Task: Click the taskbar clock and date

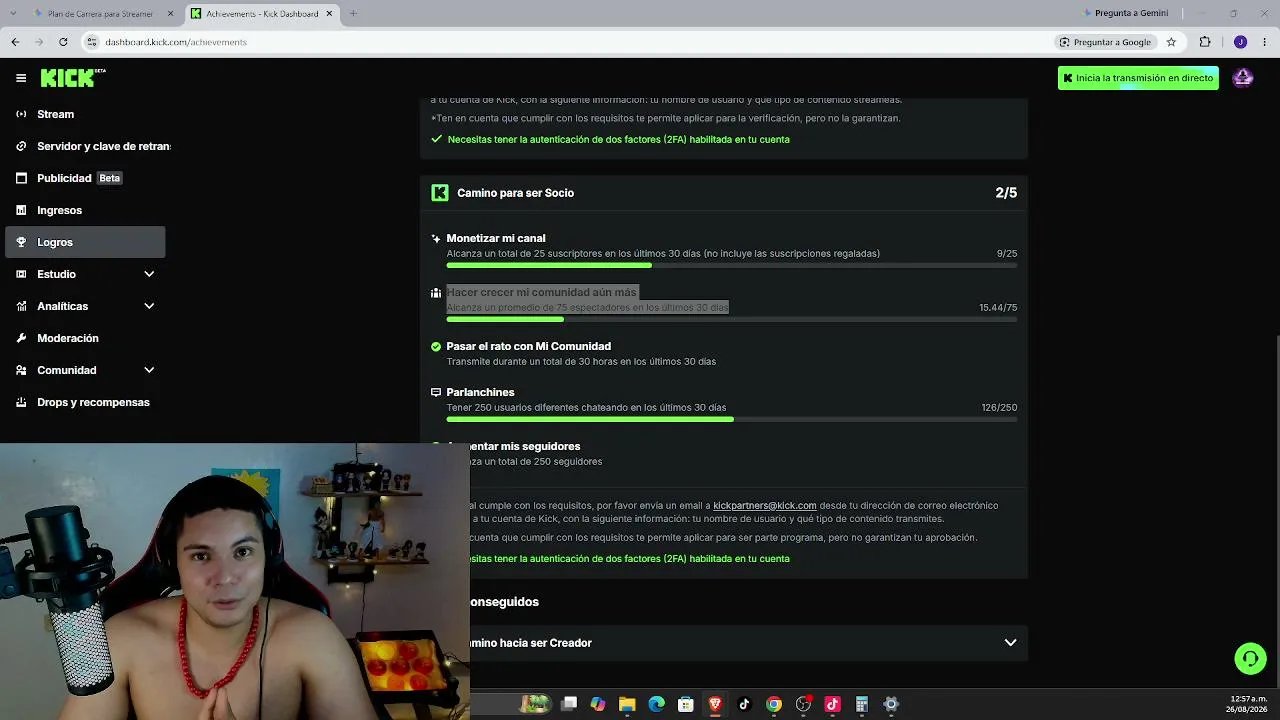Action: [1248, 704]
